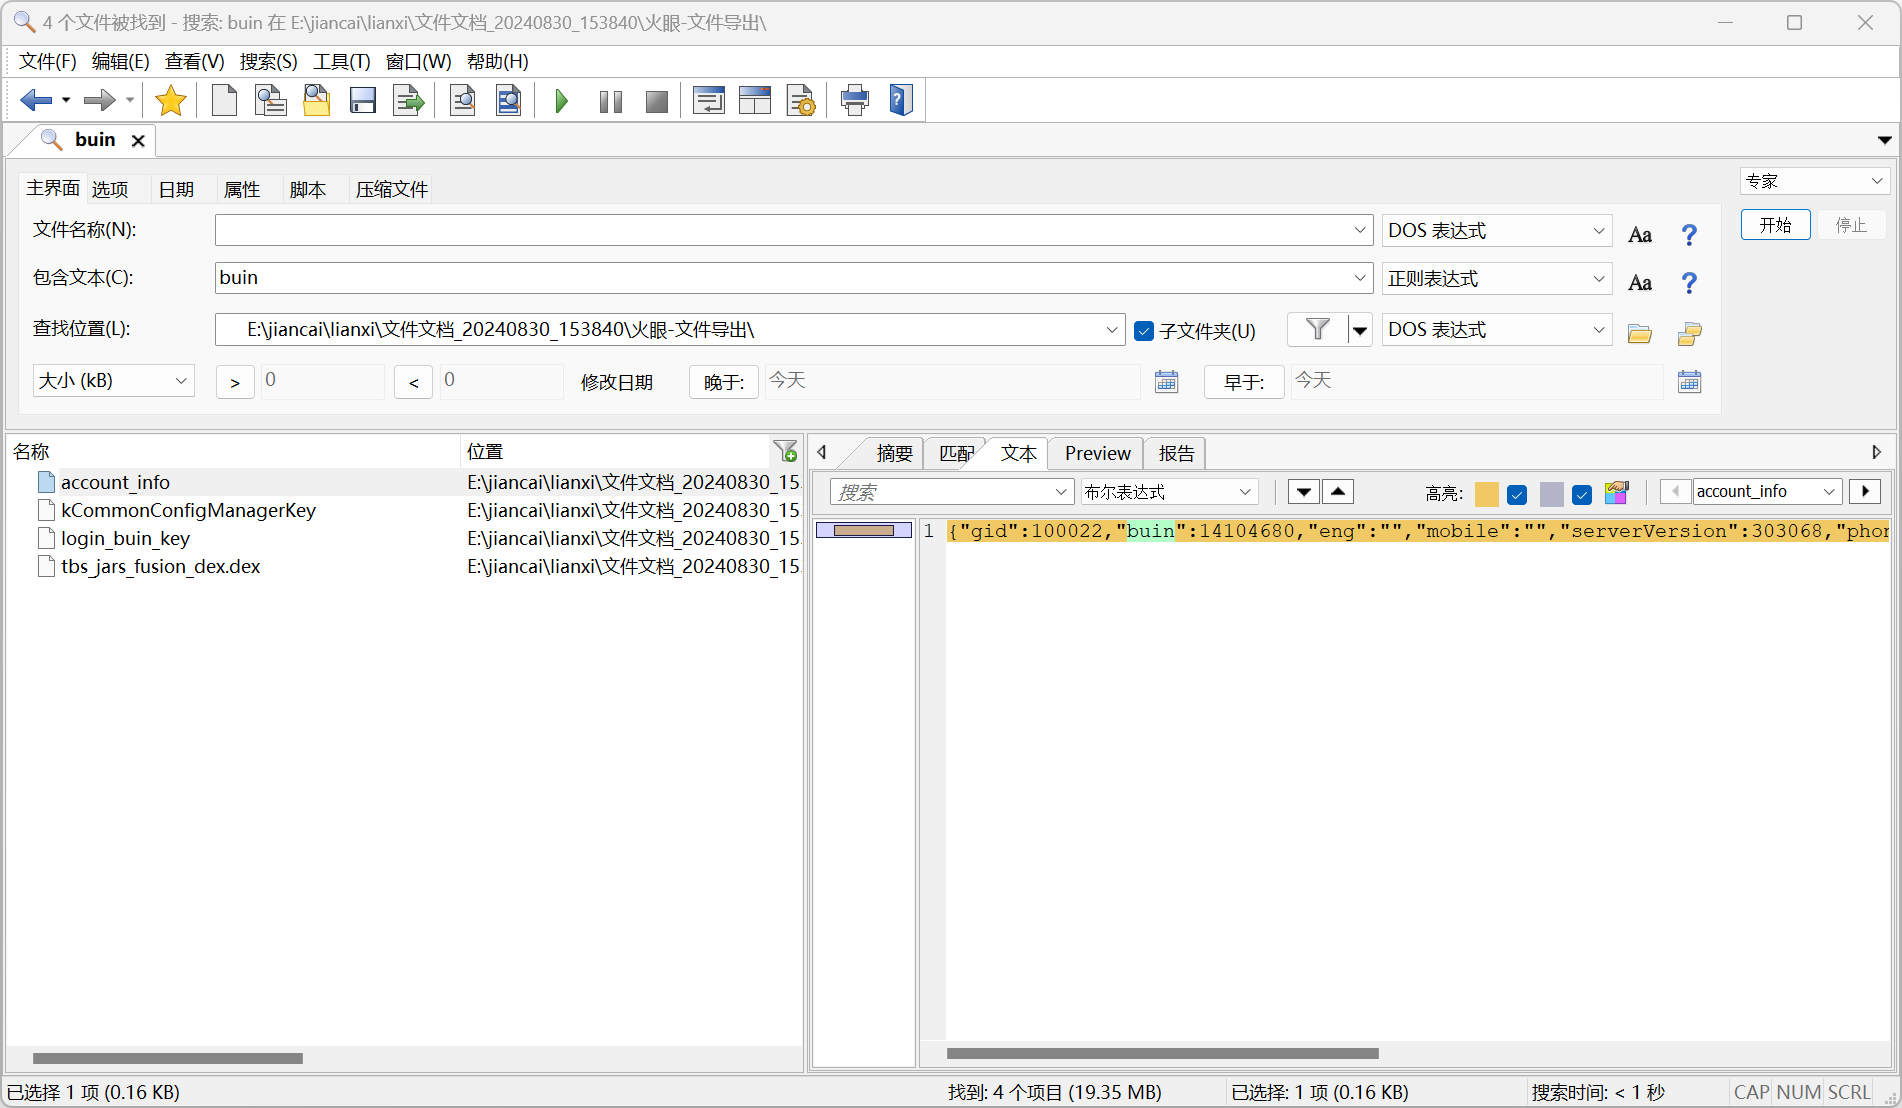The image size is (1902, 1108).
Task: Open the expert mode dropdown
Action: (x=1815, y=181)
